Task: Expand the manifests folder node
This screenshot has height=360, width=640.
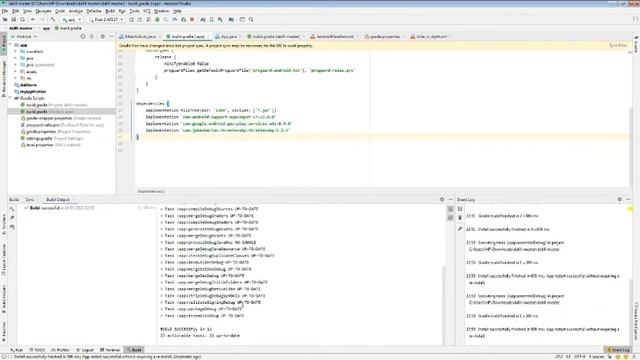Action: tap(16, 52)
